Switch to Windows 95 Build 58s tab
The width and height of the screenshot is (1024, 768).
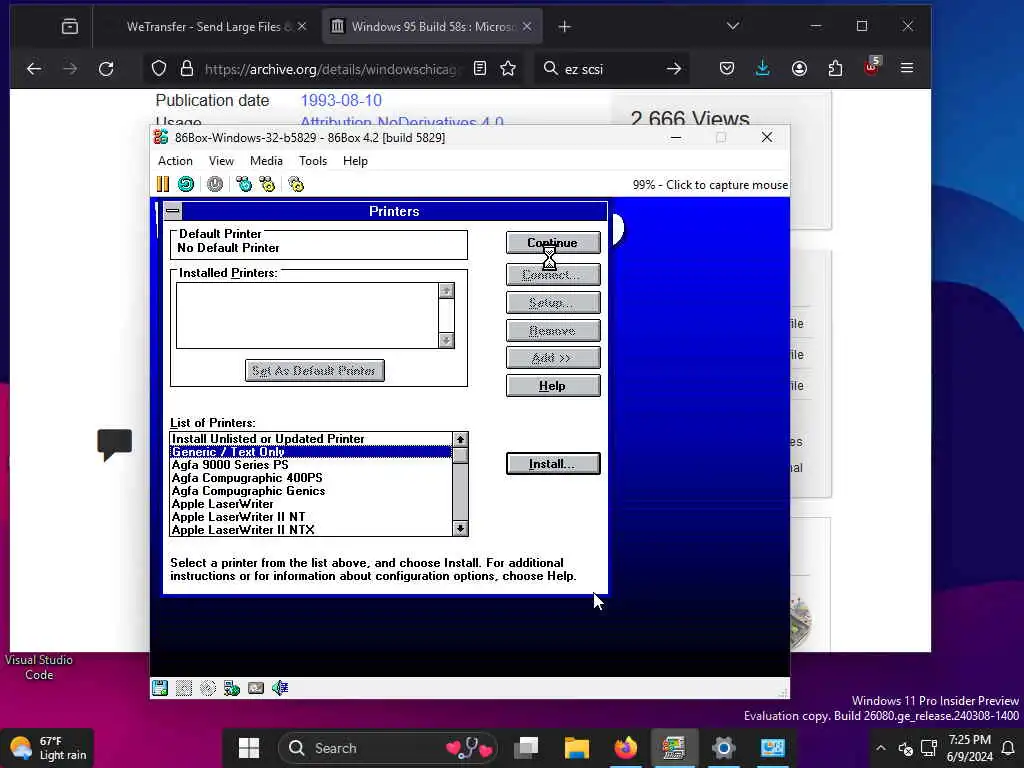pos(431,26)
